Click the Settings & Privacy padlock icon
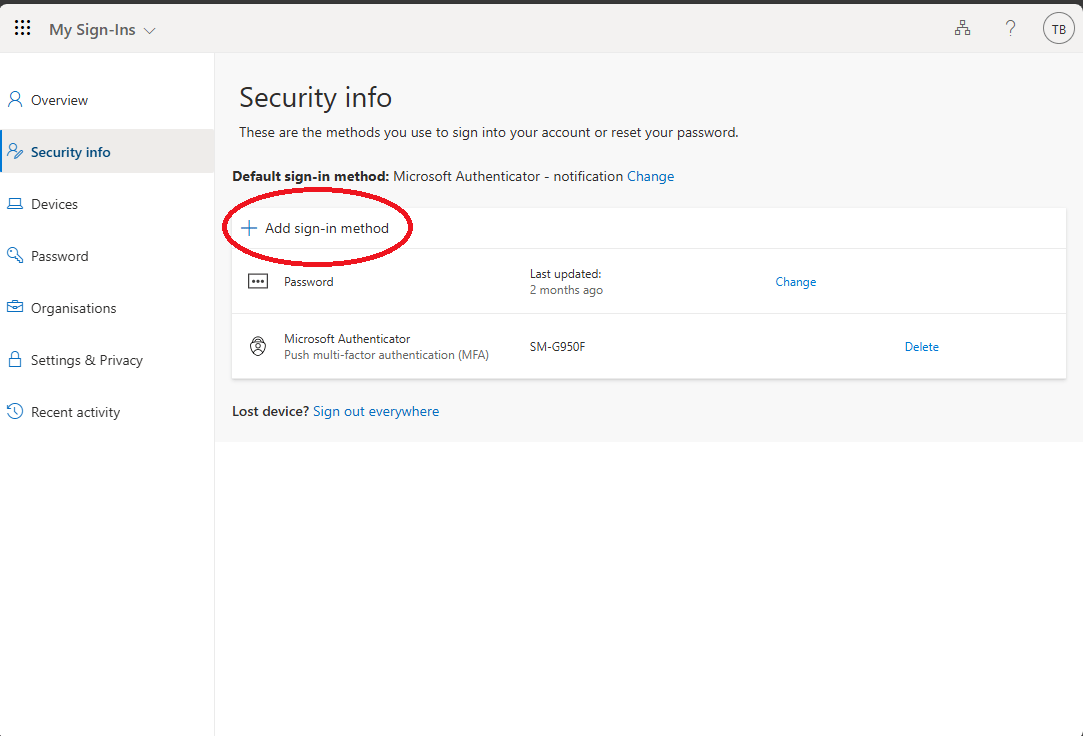The image size is (1085, 736). (x=15, y=360)
